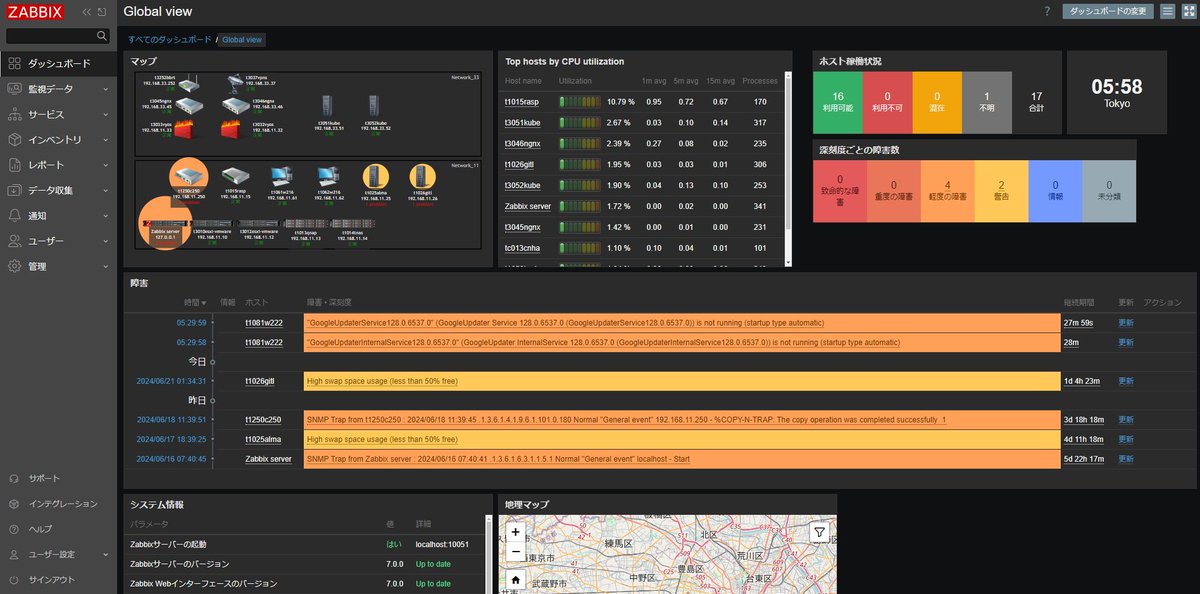Screen dimensions: 1200x594
Task: Click into the sidebar search field
Action: [51, 36]
